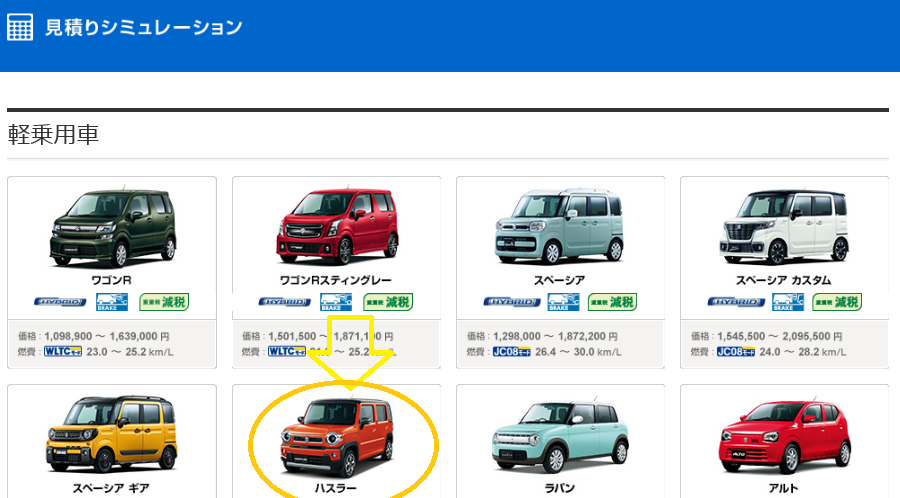This screenshot has height=498, width=900.
Task: Open the red アルト car image
Action: [x=784, y=437]
